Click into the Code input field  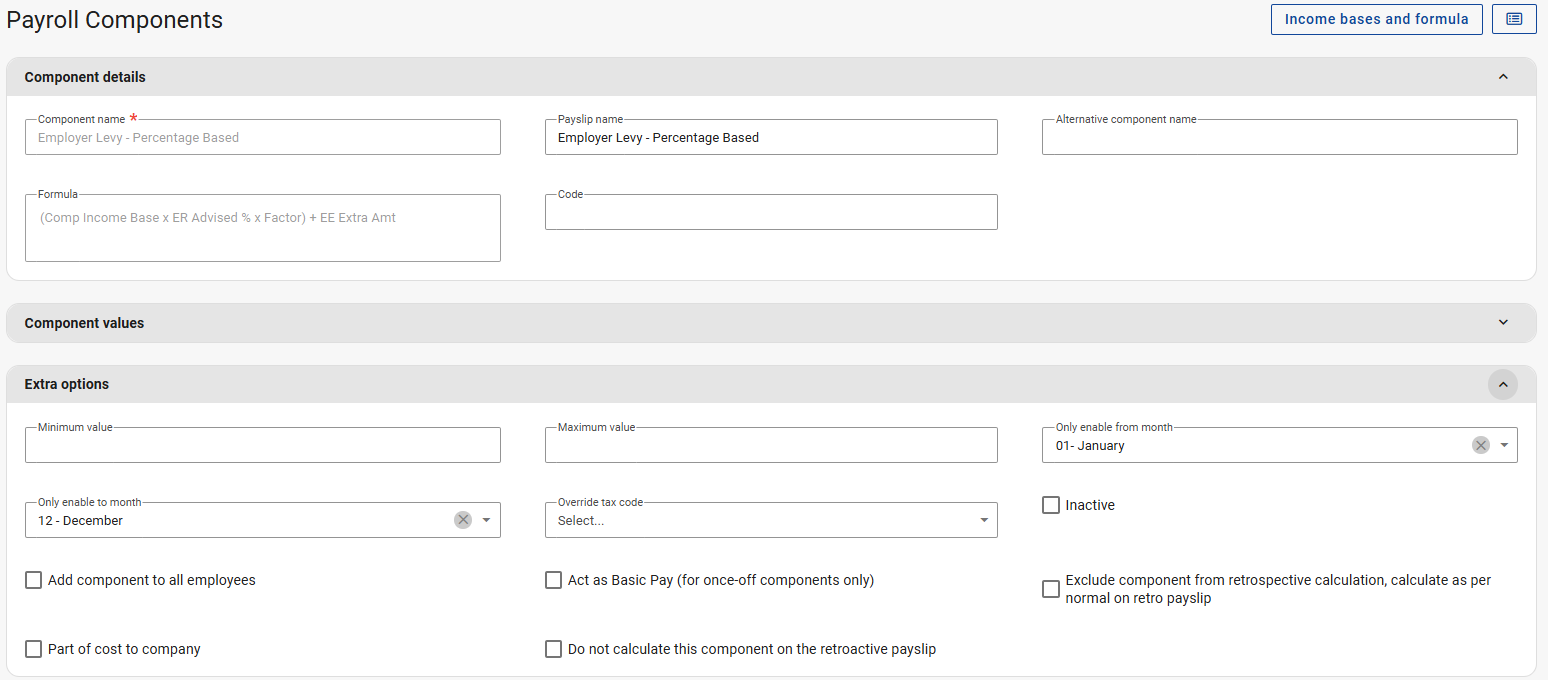coord(770,212)
